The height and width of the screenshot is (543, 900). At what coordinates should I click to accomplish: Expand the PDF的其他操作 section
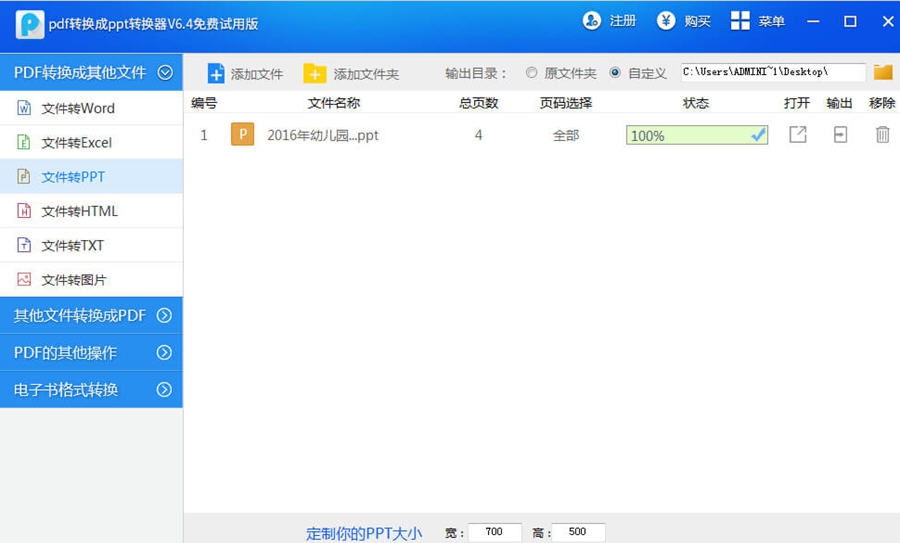(165, 353)
